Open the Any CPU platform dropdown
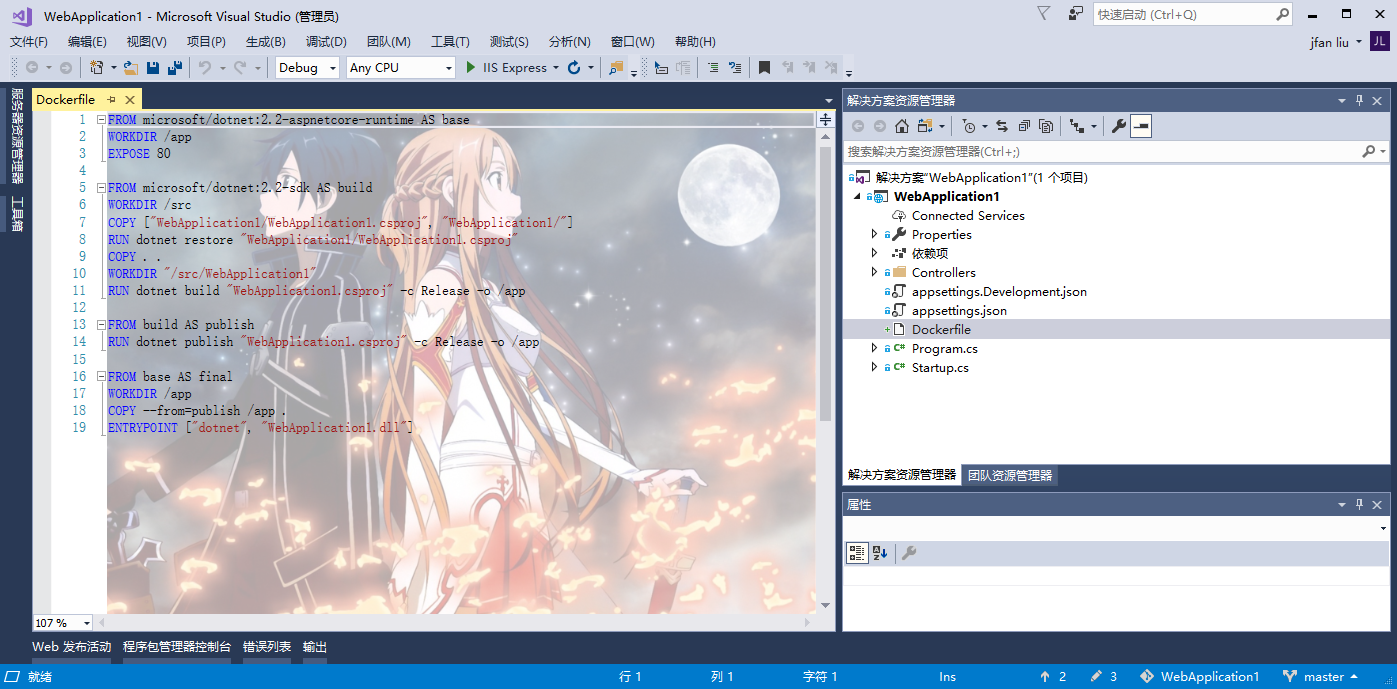Screen dimensions: 1397x689 pos(448,68)
